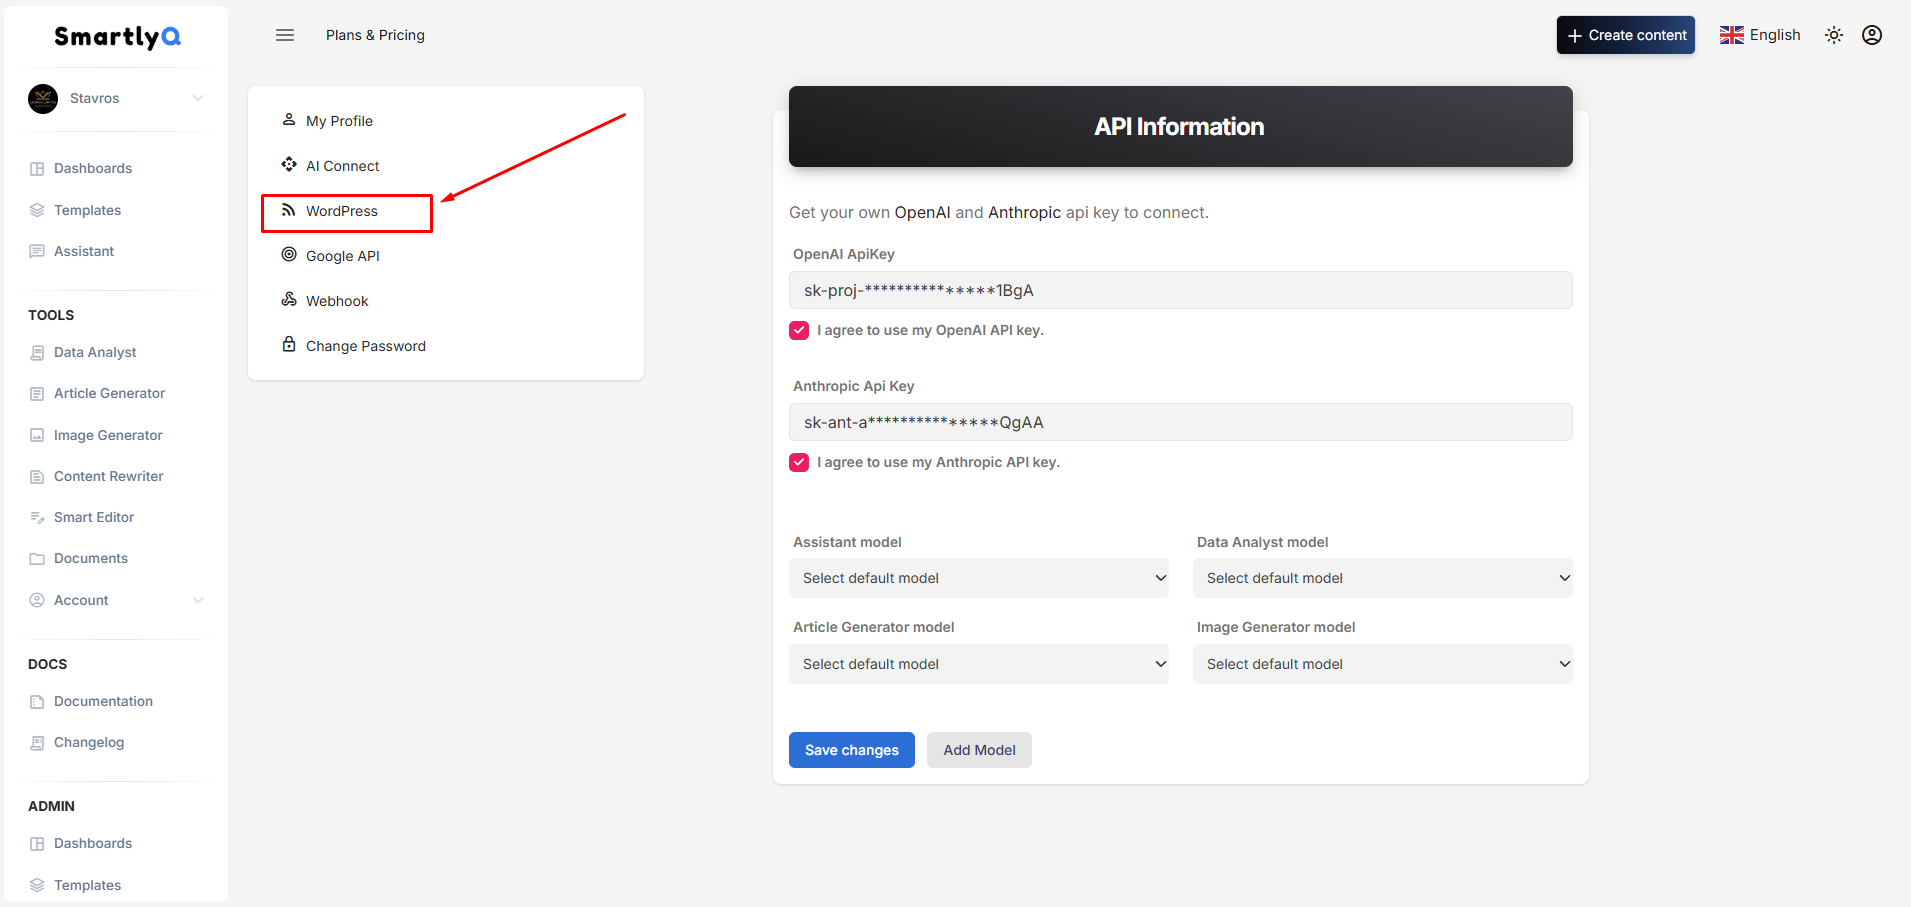Select AI Connect in settings menu
1911x907 pixels.
coord(343,166)
